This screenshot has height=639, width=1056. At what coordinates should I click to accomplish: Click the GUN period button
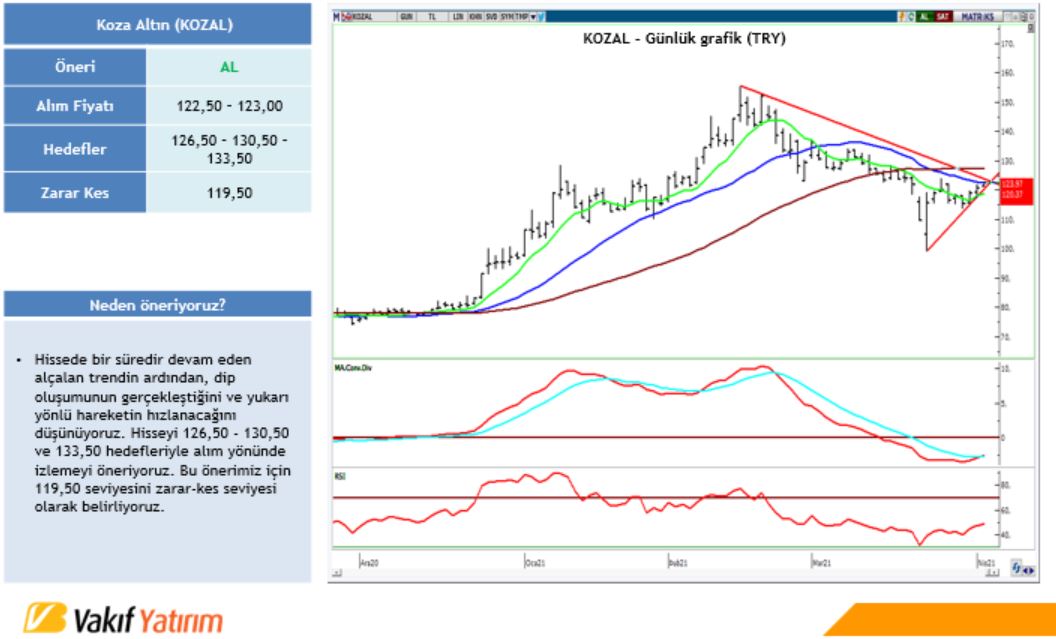406,16
